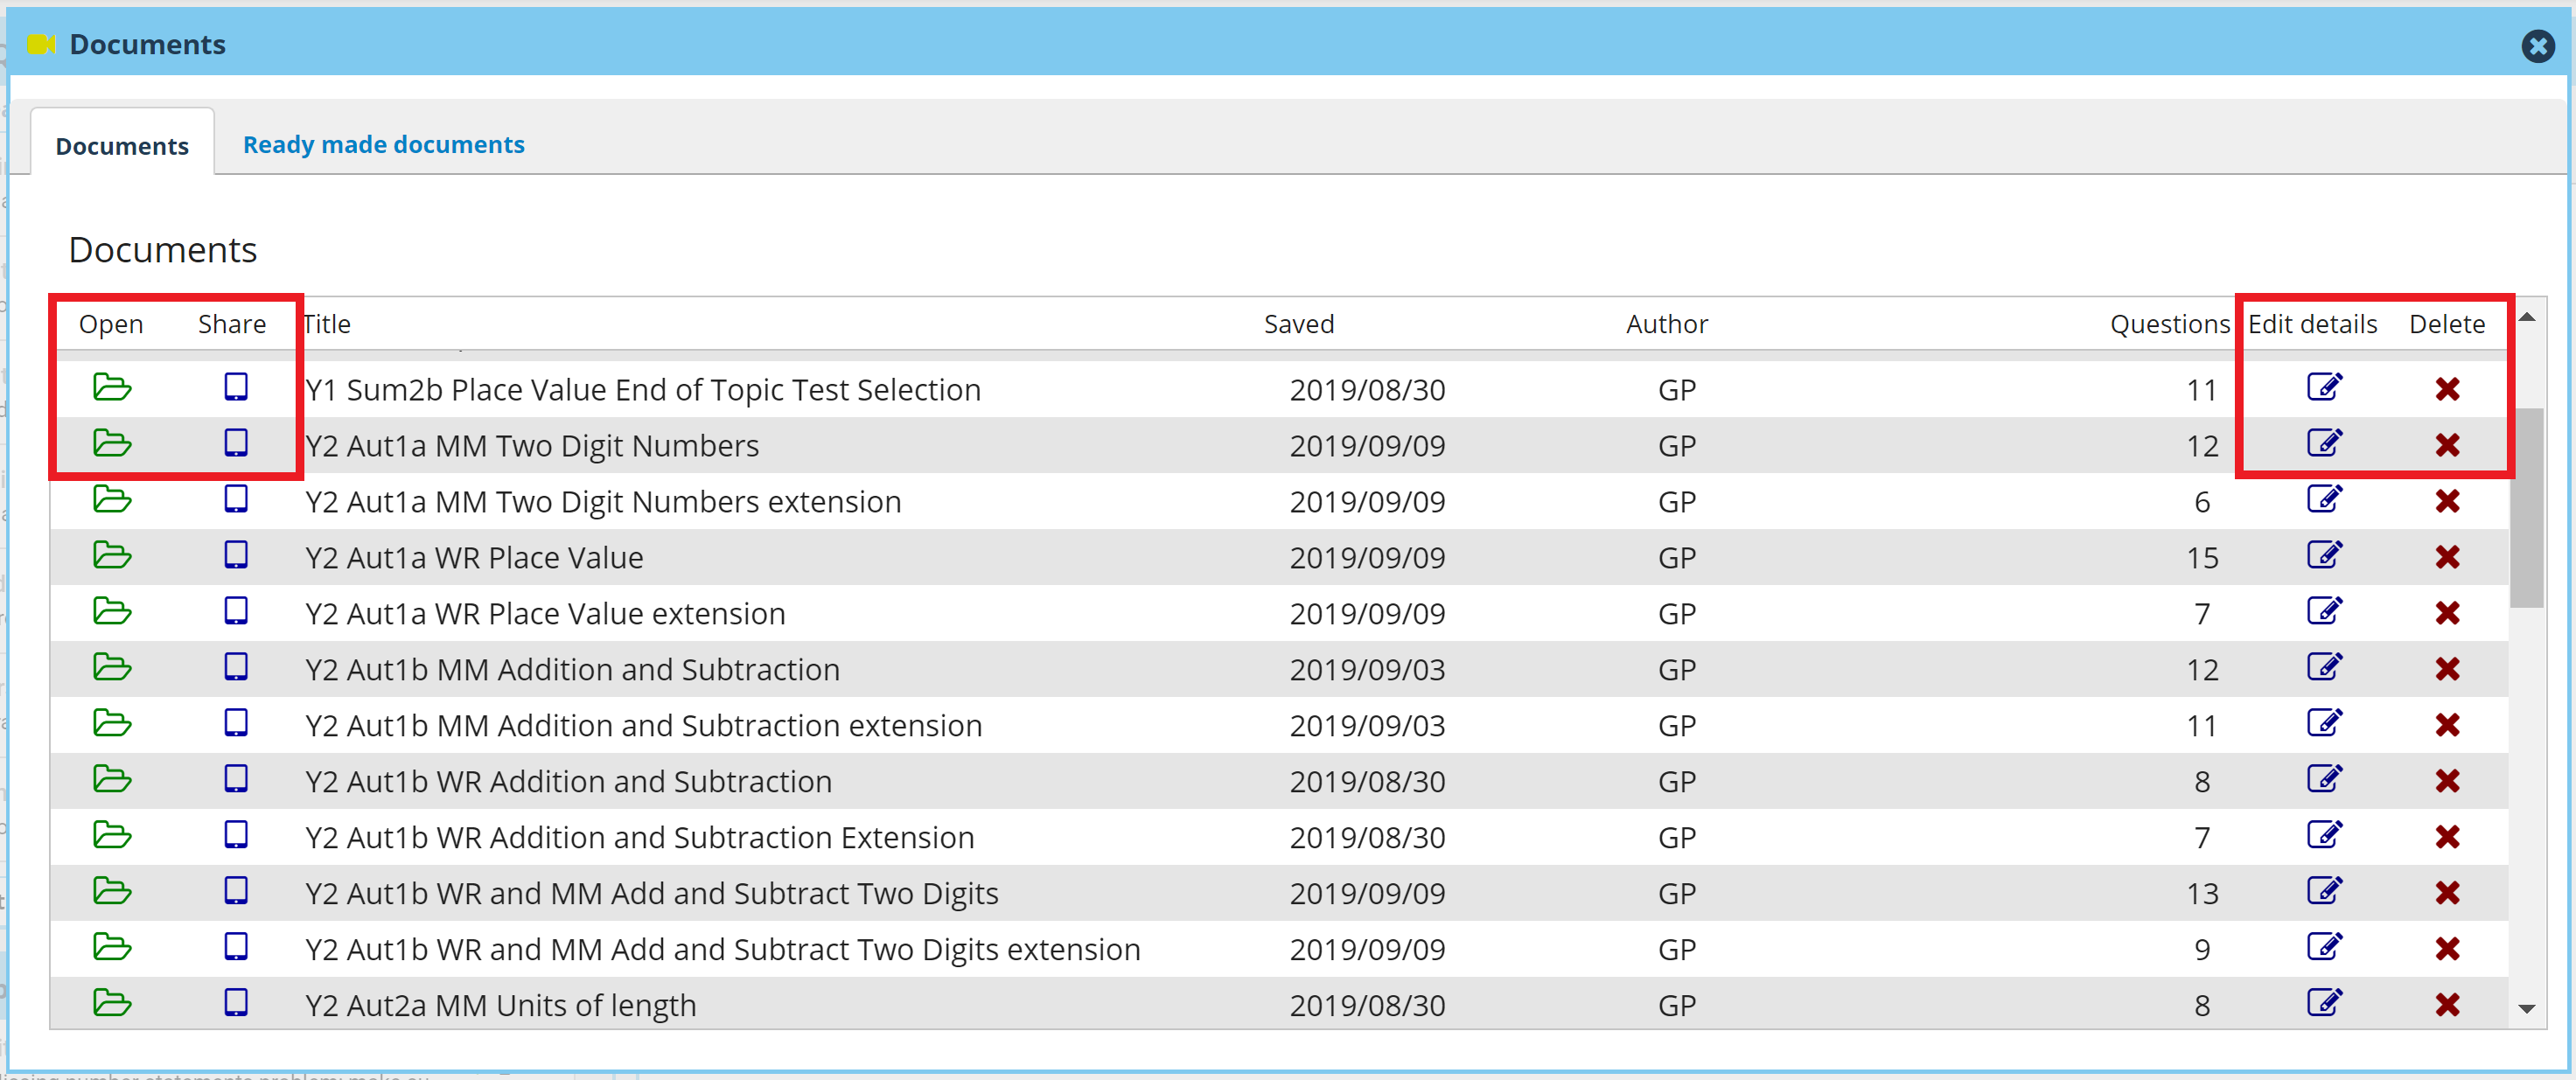Delete Y2 Aut1a MM Two Digit Numbers extension

2447,501
